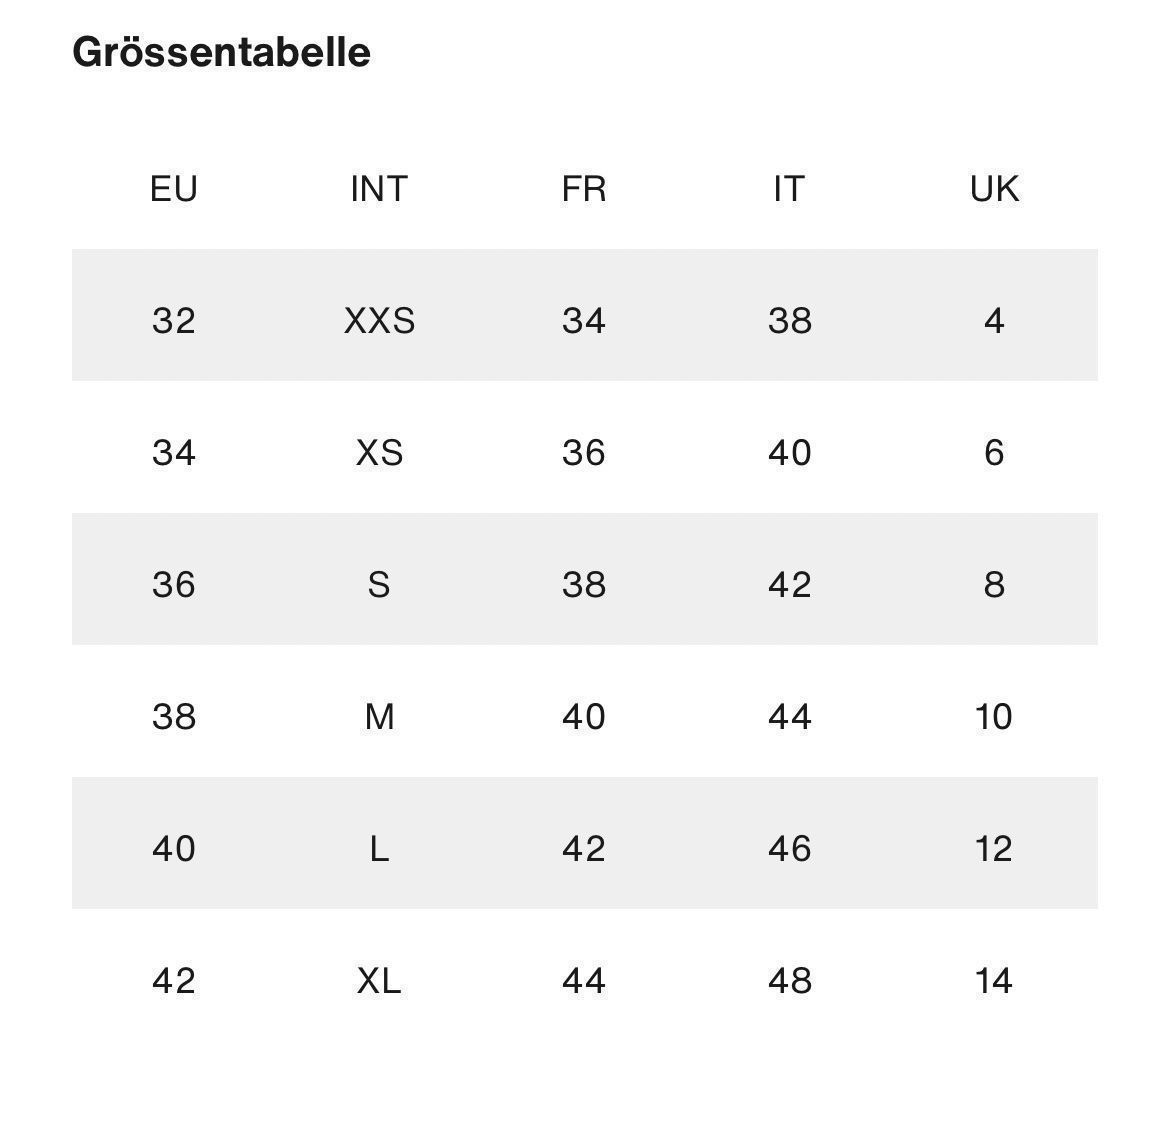
Task: Click UK size 6 cell
Action: [x=994, y=453]
